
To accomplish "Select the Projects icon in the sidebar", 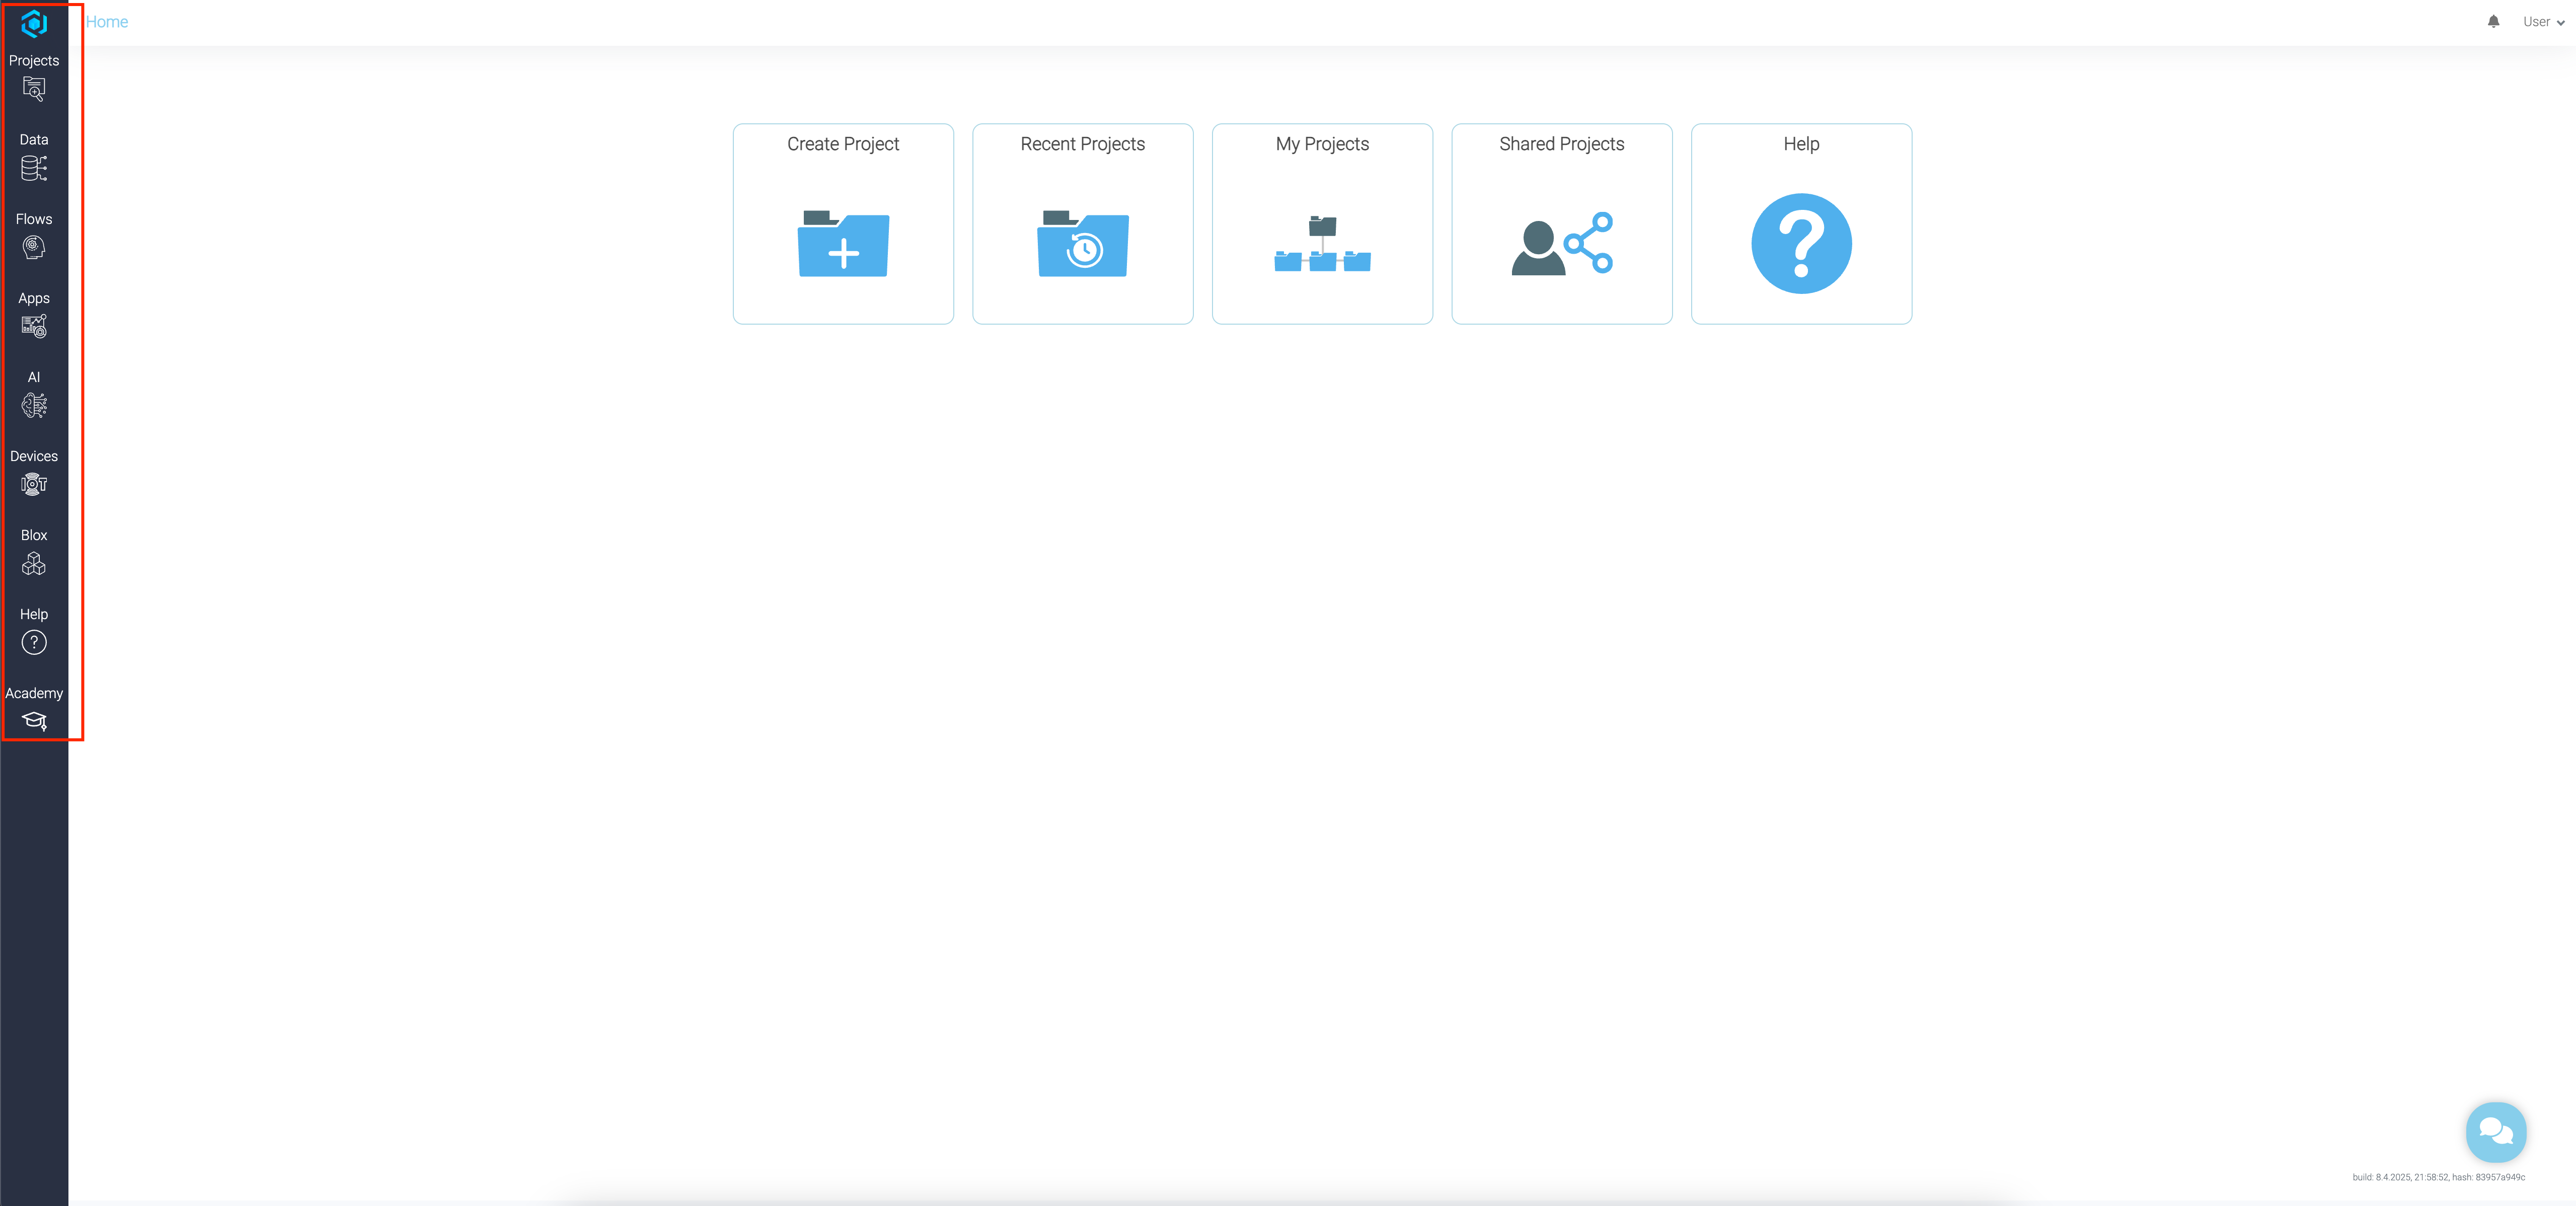I will pyautogui.click(x=34, y=89).
